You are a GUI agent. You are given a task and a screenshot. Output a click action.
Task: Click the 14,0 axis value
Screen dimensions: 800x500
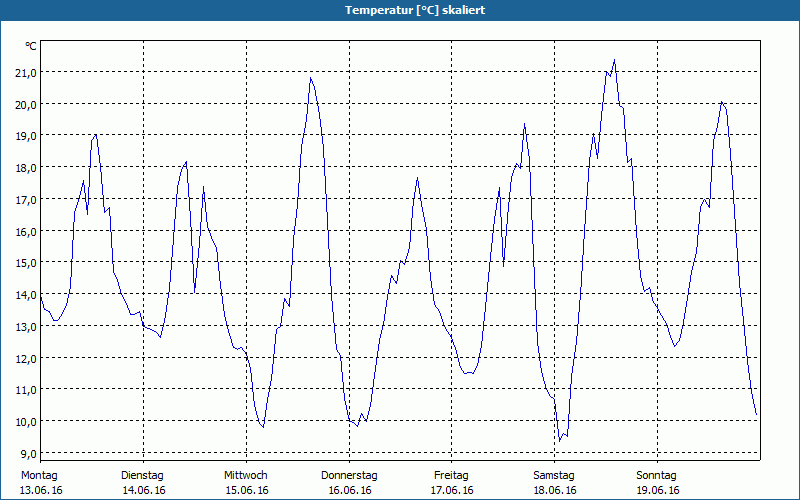[26, 295]
